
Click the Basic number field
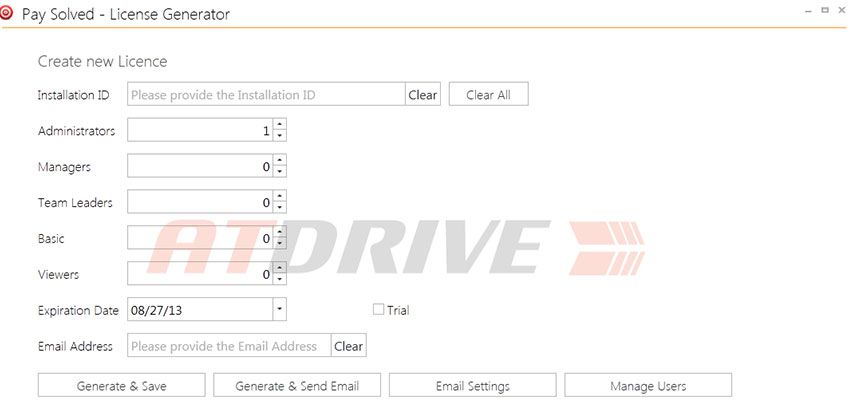(201, 237)
